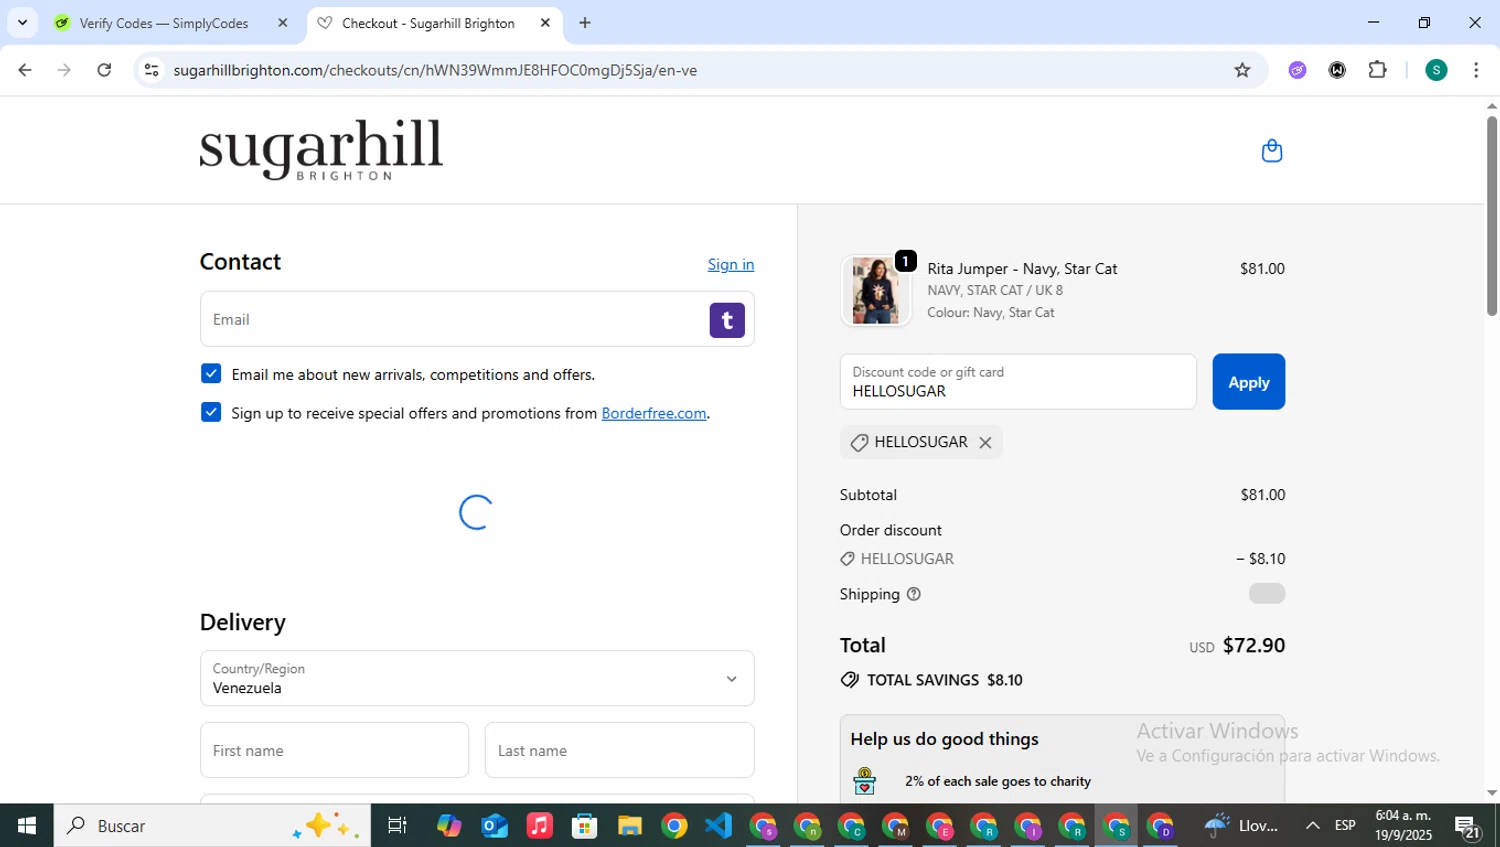
Task: Open the shopping bag cart icon
Action: 1271,151
